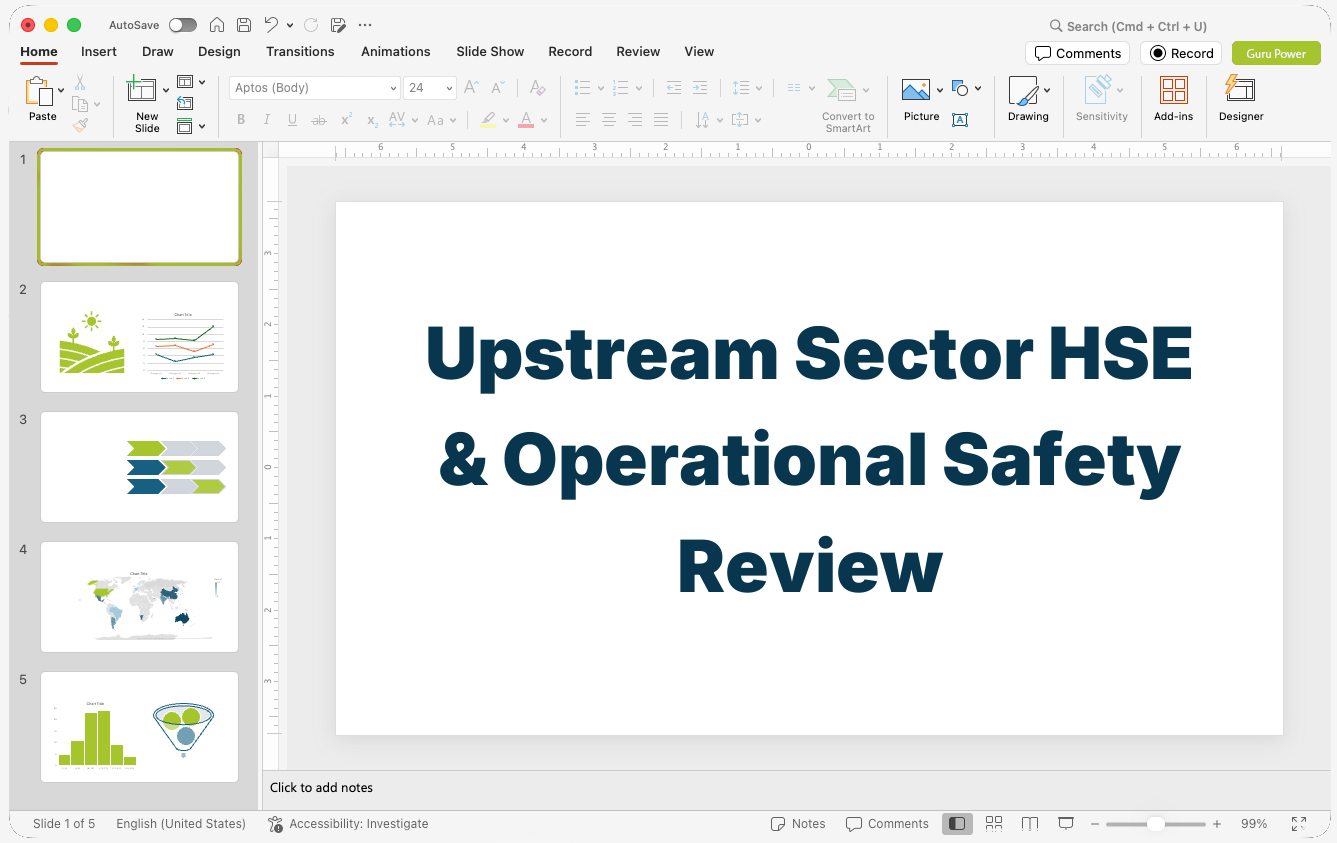
Task: Switch to Reading view in status bar
Action: tap(1030, 823)
